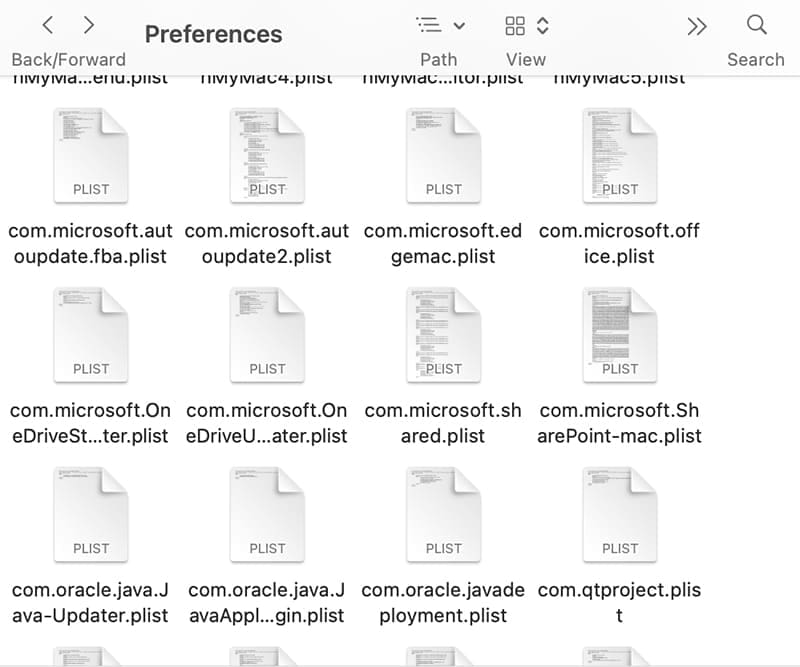Select com.microsoft.OneDriveU...ater.plist file icon

click(x=267, y=335)
